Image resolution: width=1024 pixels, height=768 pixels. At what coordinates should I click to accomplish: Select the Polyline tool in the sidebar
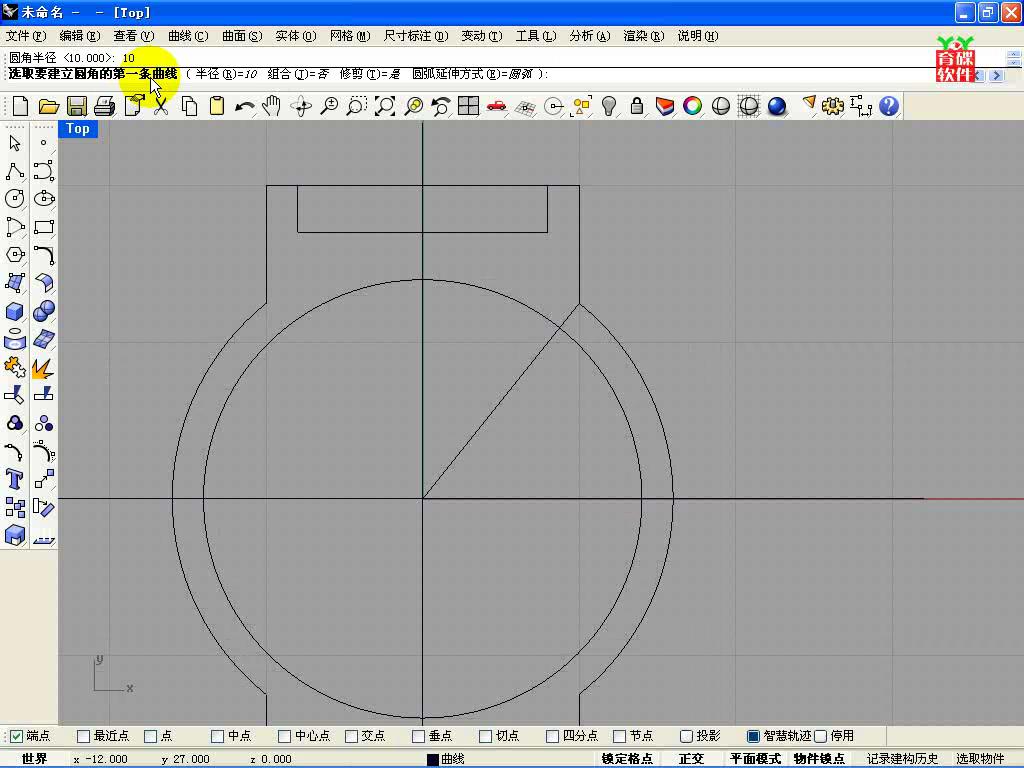[14, 171]
